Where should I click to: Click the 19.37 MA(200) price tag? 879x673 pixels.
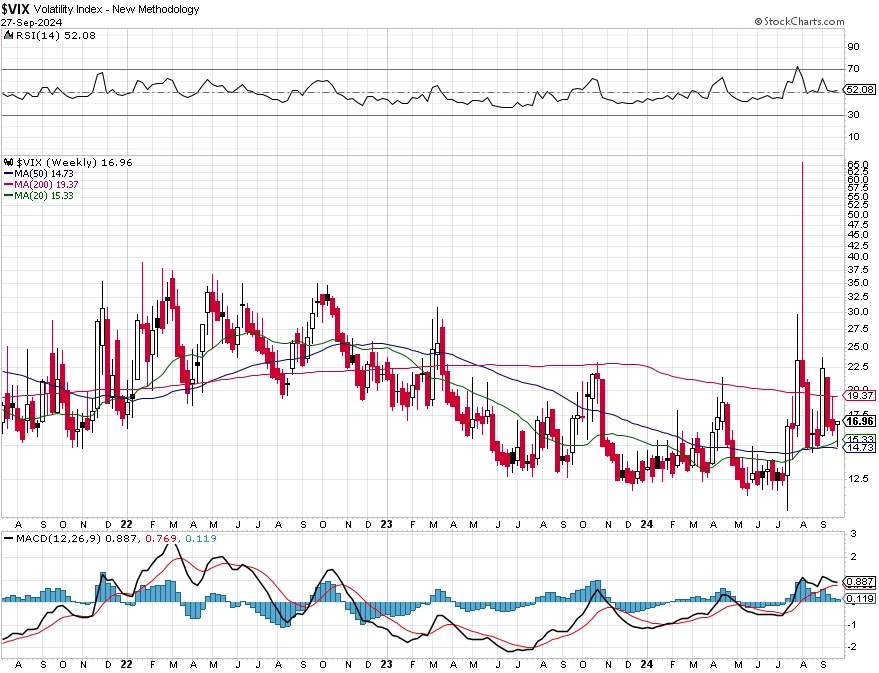pyautogui.click(x=860, y=396)
